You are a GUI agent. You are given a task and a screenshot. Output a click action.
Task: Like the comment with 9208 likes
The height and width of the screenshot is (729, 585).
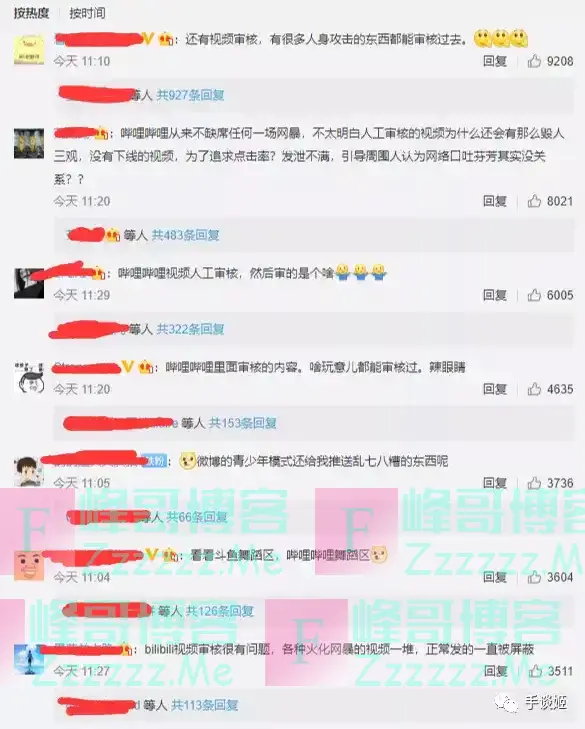click(534, 61)
